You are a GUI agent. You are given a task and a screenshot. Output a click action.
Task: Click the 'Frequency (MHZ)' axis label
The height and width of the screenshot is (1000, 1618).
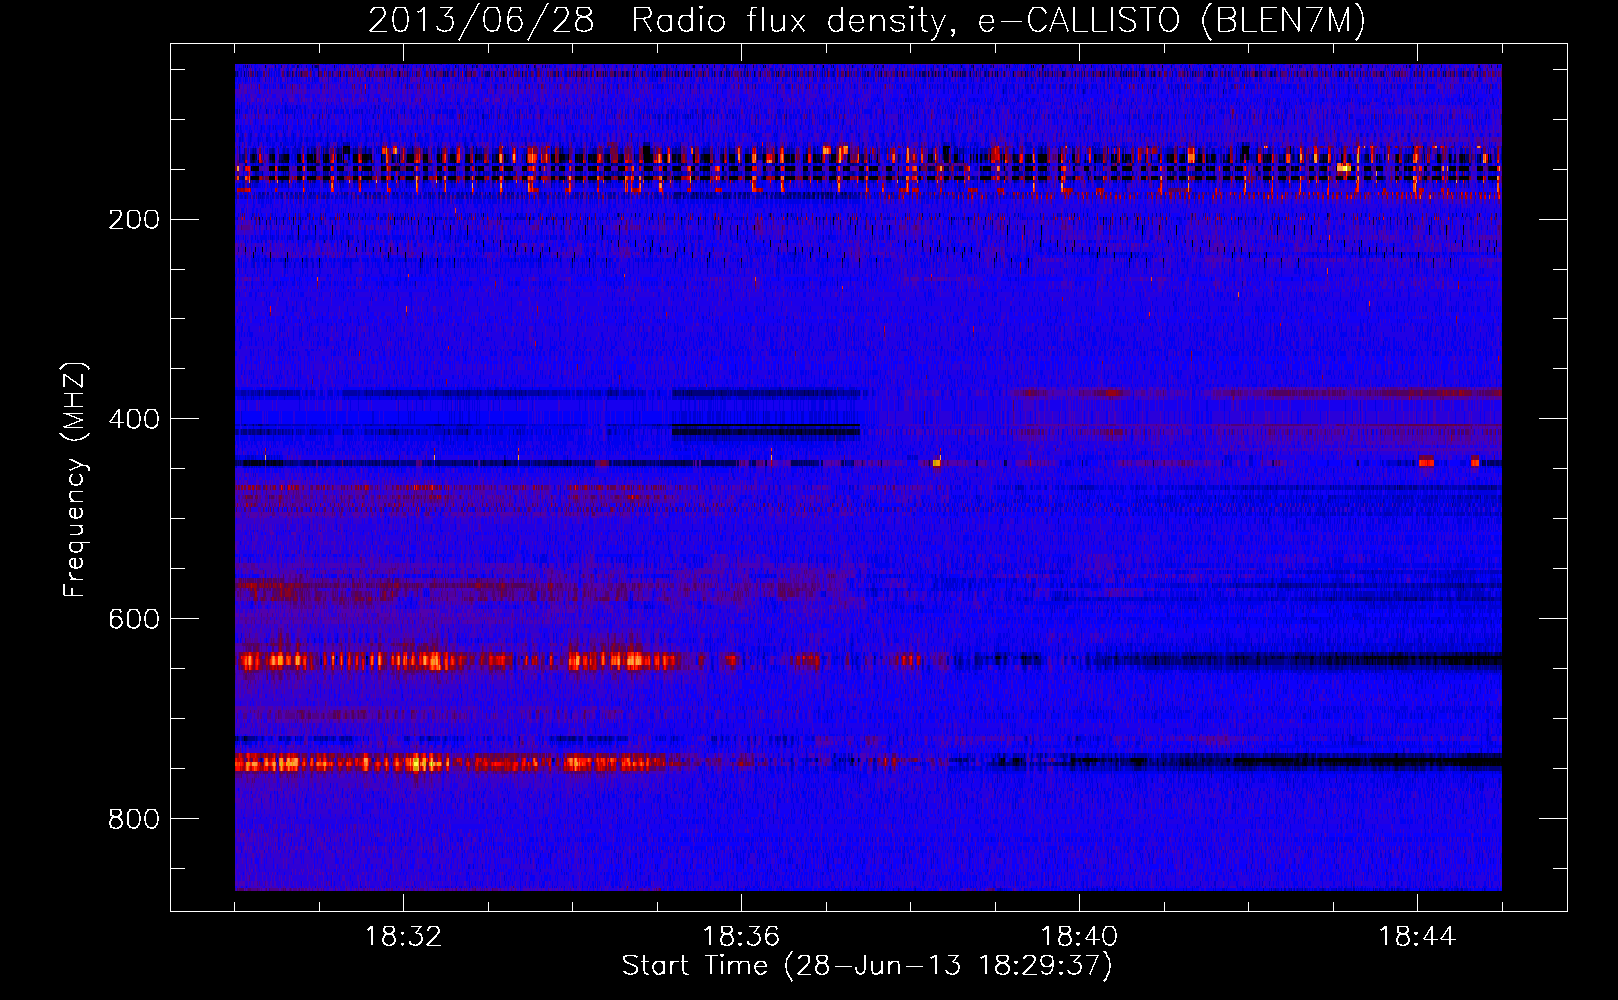[x=75, y=480]
